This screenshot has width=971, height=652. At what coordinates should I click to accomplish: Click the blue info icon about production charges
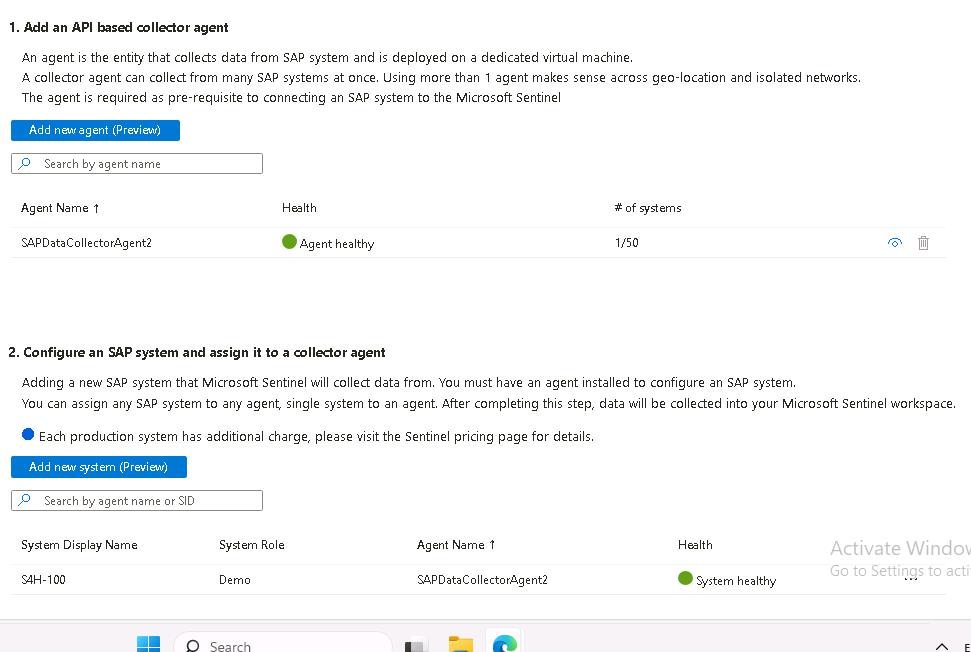[x=28, y=435]
